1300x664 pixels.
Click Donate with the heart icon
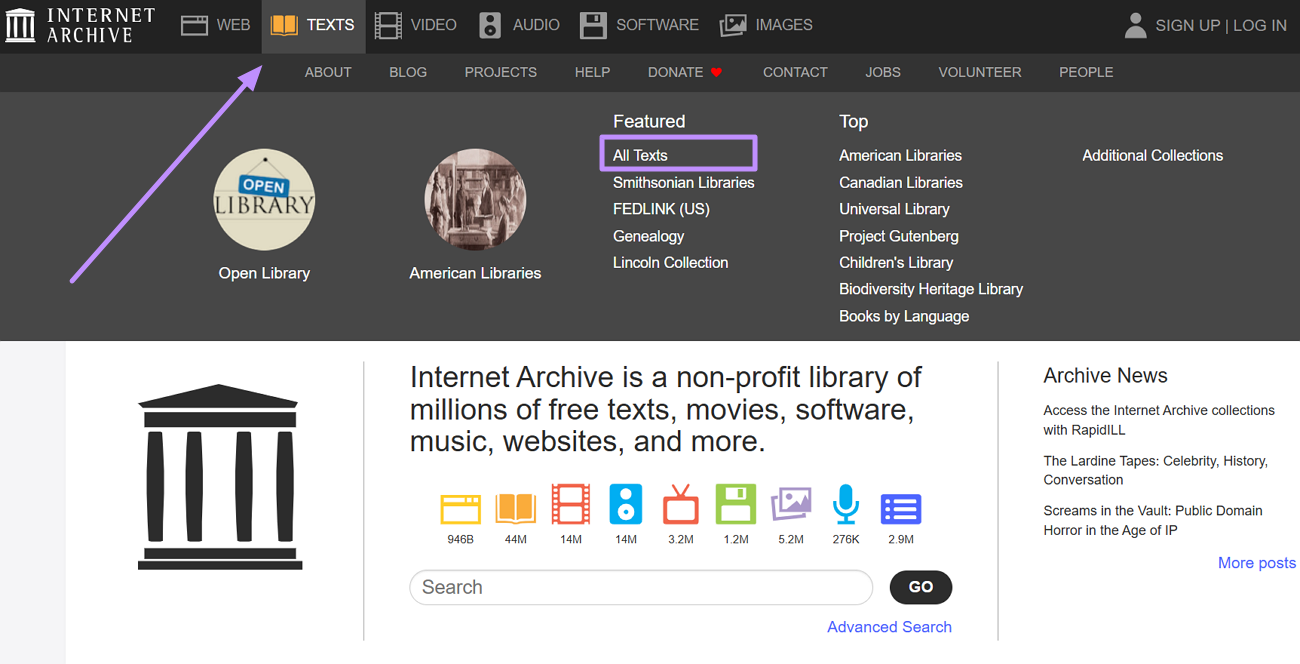pos(685,72)
